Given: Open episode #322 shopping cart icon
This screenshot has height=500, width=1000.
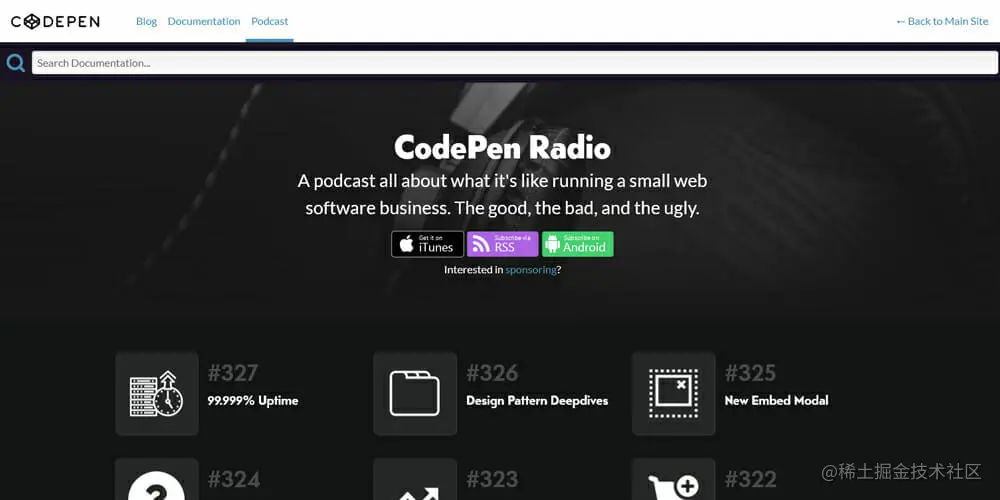Looking at the screenshot, I should pos(673,479).
